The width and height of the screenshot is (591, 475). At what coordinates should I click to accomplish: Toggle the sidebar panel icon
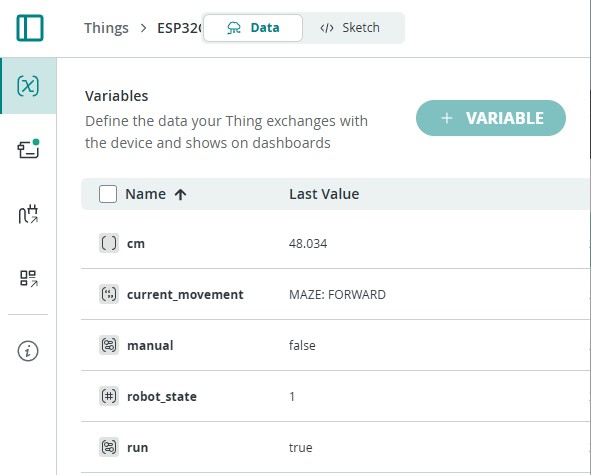coord(30,28)
